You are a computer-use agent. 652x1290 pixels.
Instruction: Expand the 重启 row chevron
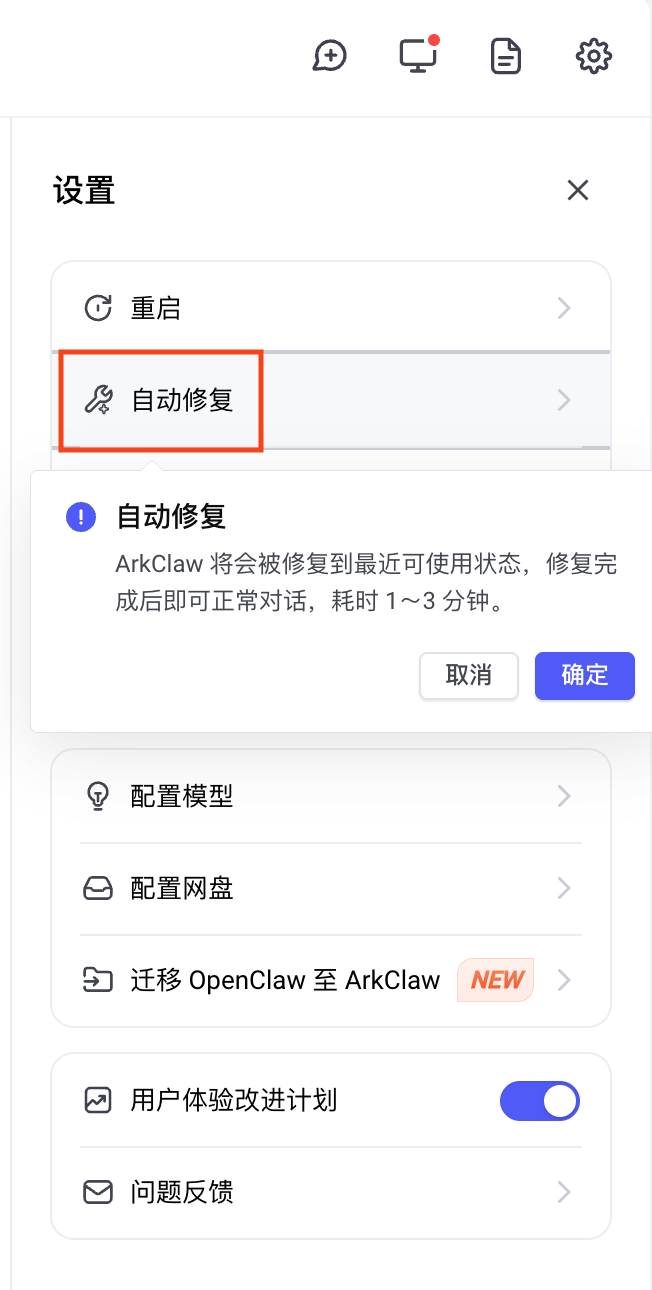tap(564, 308)
